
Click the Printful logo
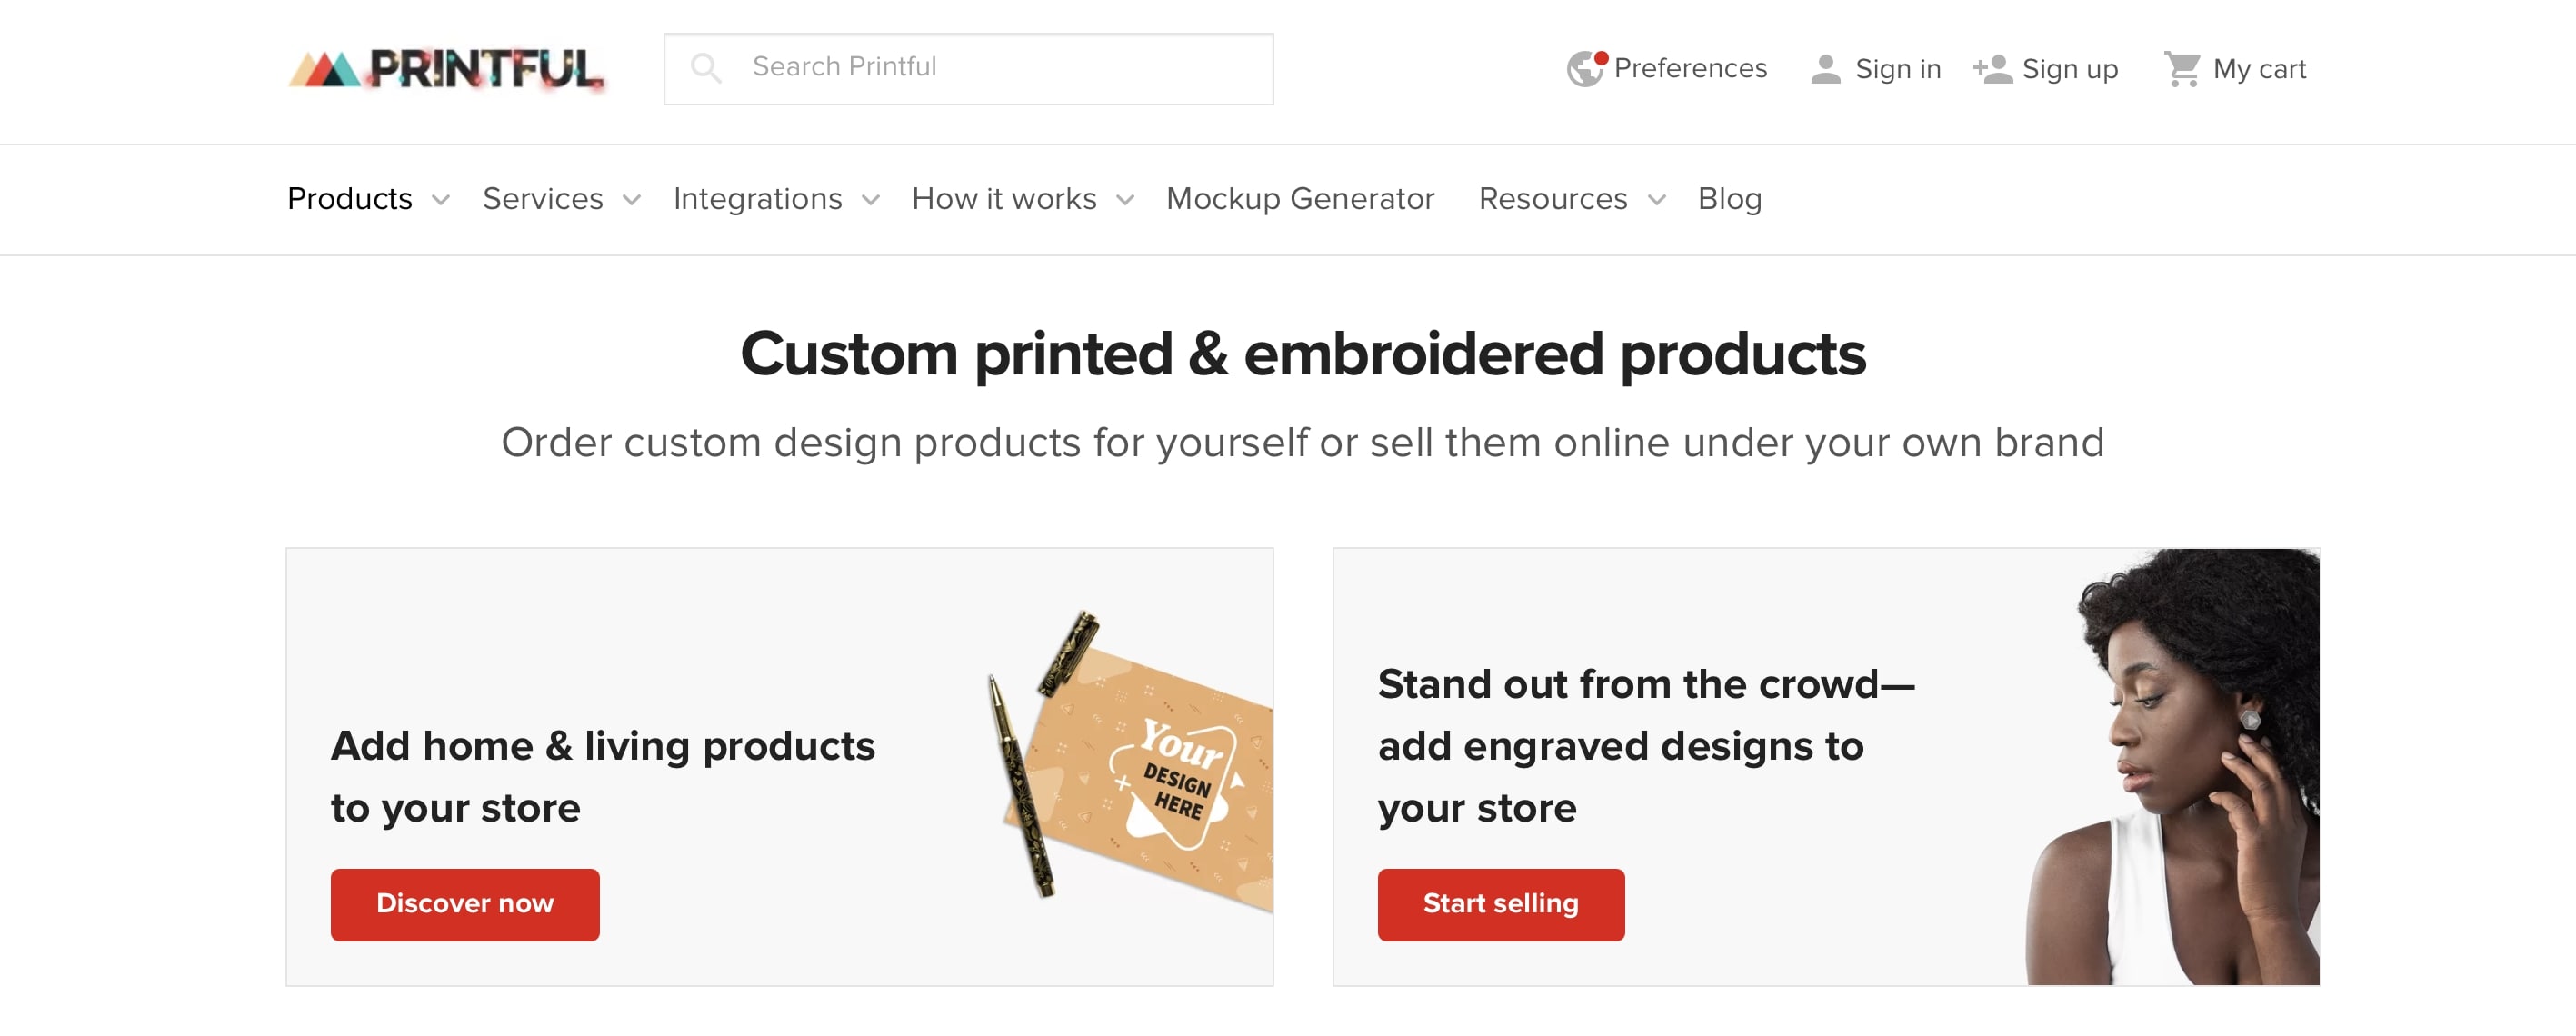446,69
